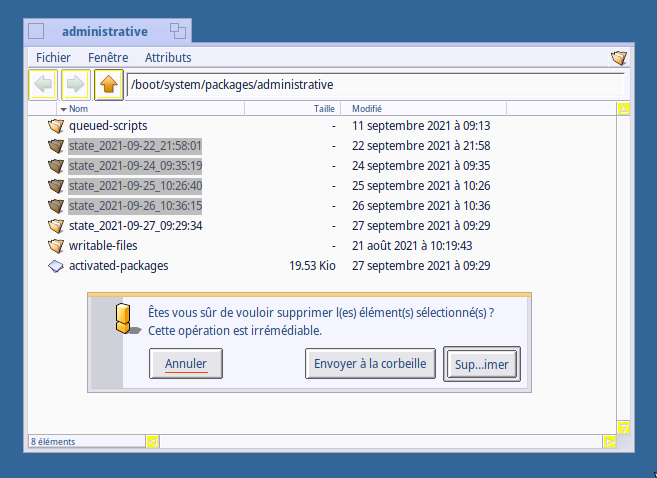Click the zoom box in the title tab

point(178,31)
